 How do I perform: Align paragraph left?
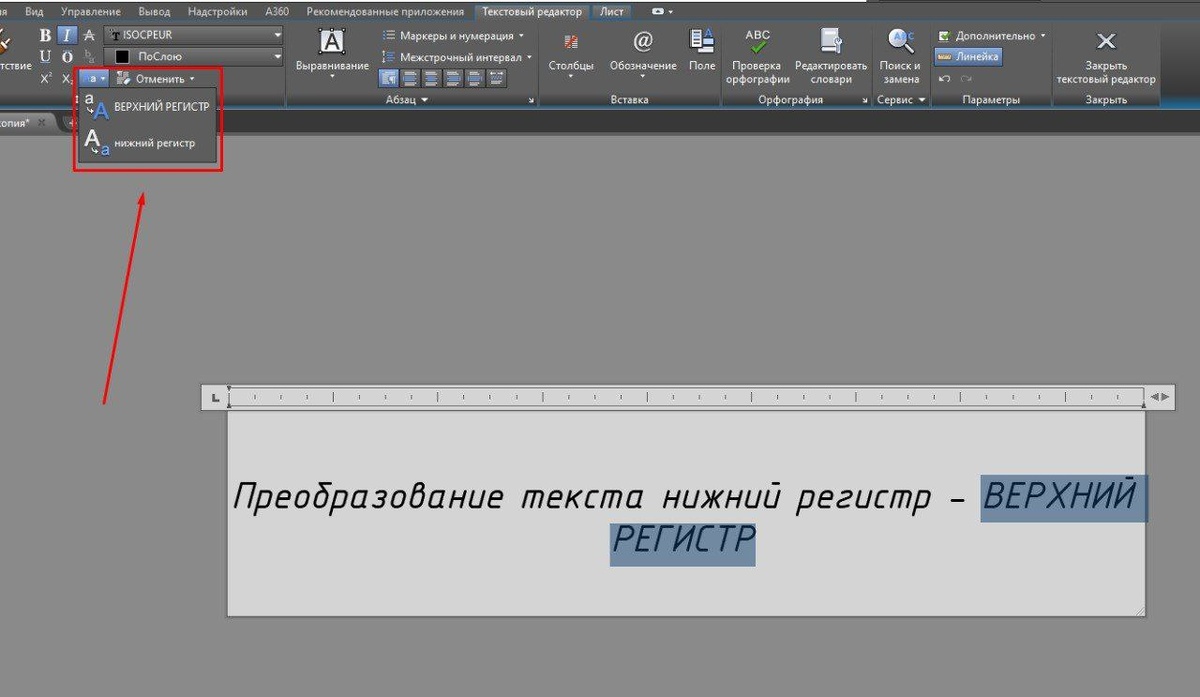coord(410,78)
